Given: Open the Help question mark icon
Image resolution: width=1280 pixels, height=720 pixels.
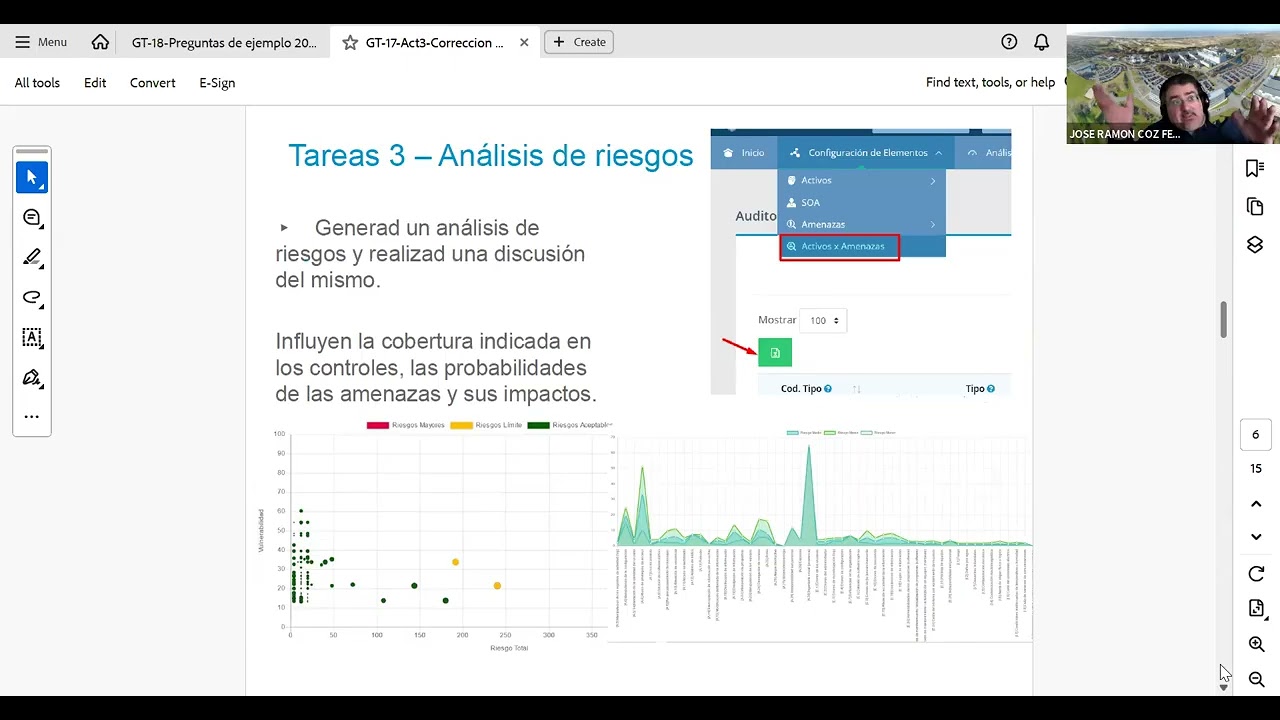Looking at the screenshot, I should [x=1009, y=42].
